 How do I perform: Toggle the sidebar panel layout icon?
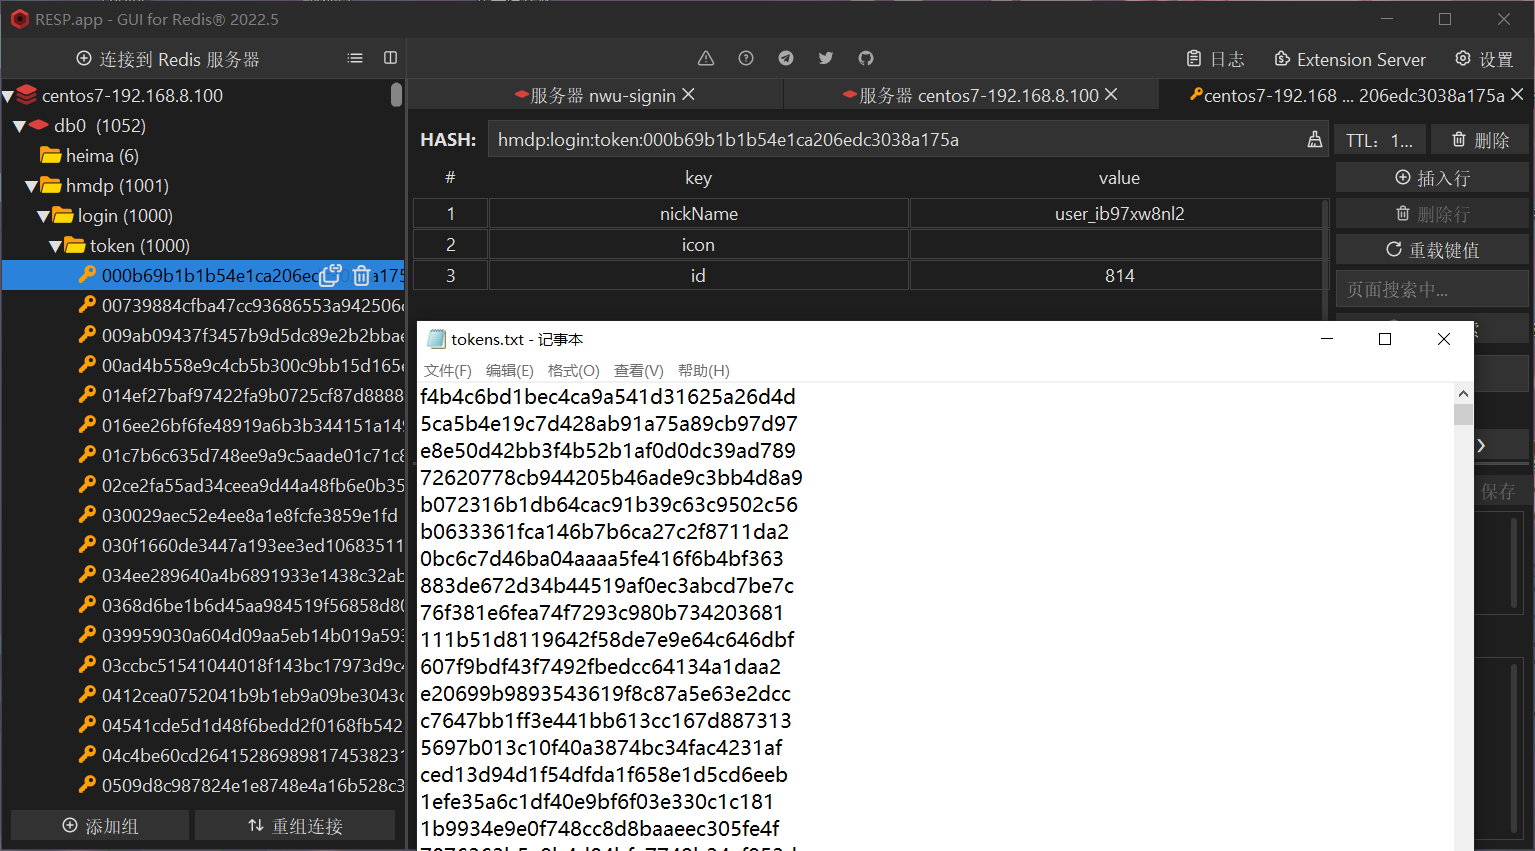coord(390,58)
